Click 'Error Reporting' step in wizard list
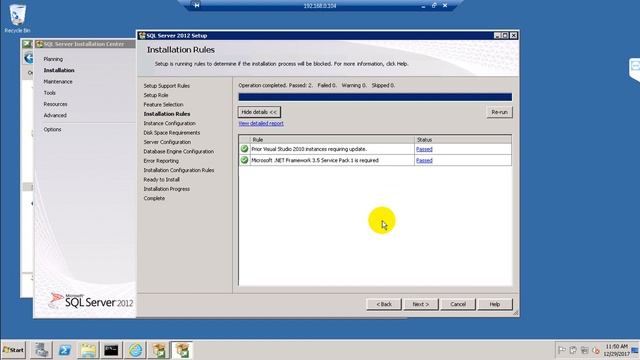 click(161, 161)
